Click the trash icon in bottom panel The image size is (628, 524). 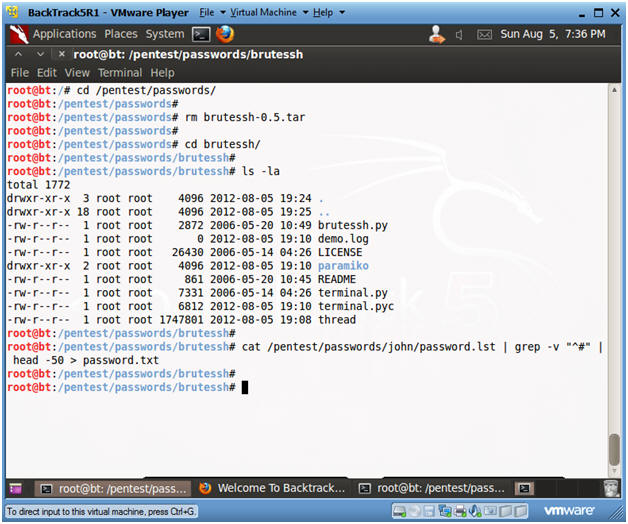[611, 488]
